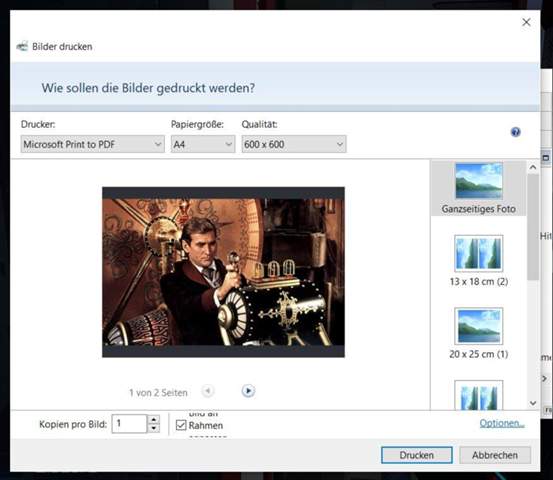The height and width of the screenshot is (480, 553).
Task: Open the Qualität dropdown showing 600 x 600
Action: [294, 144]
